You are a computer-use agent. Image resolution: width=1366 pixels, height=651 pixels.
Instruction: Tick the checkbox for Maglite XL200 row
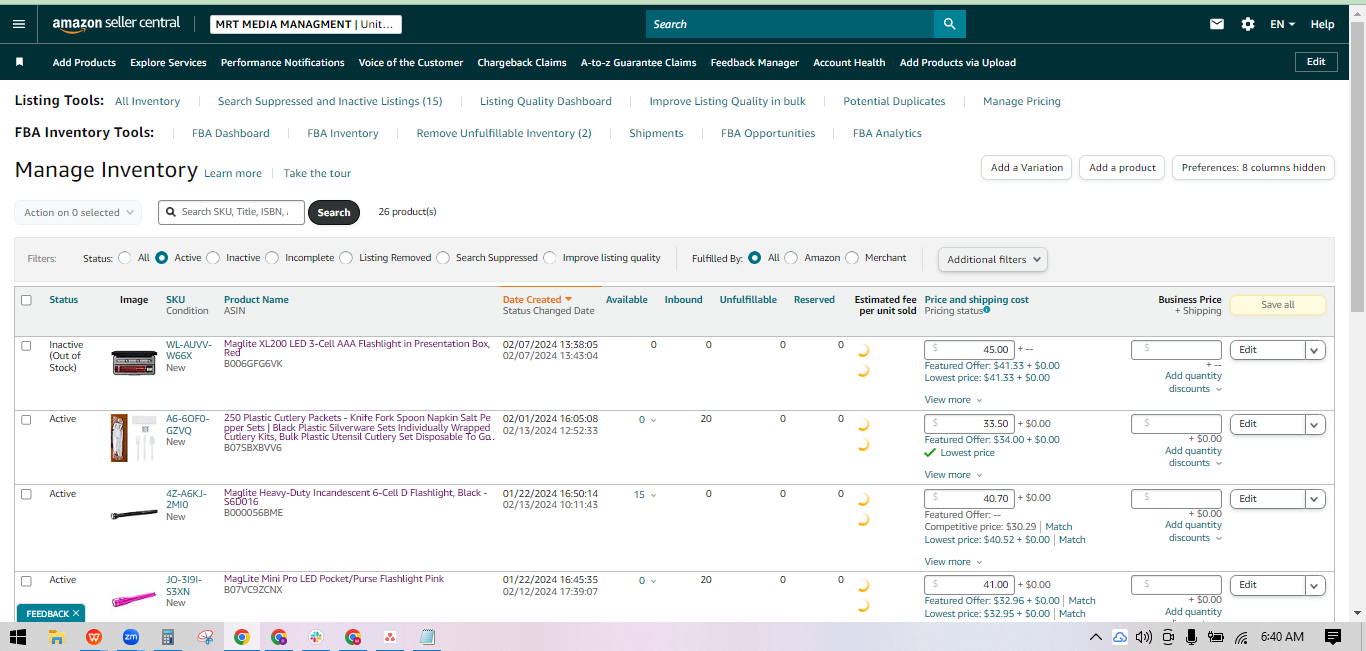coord(26,345)
